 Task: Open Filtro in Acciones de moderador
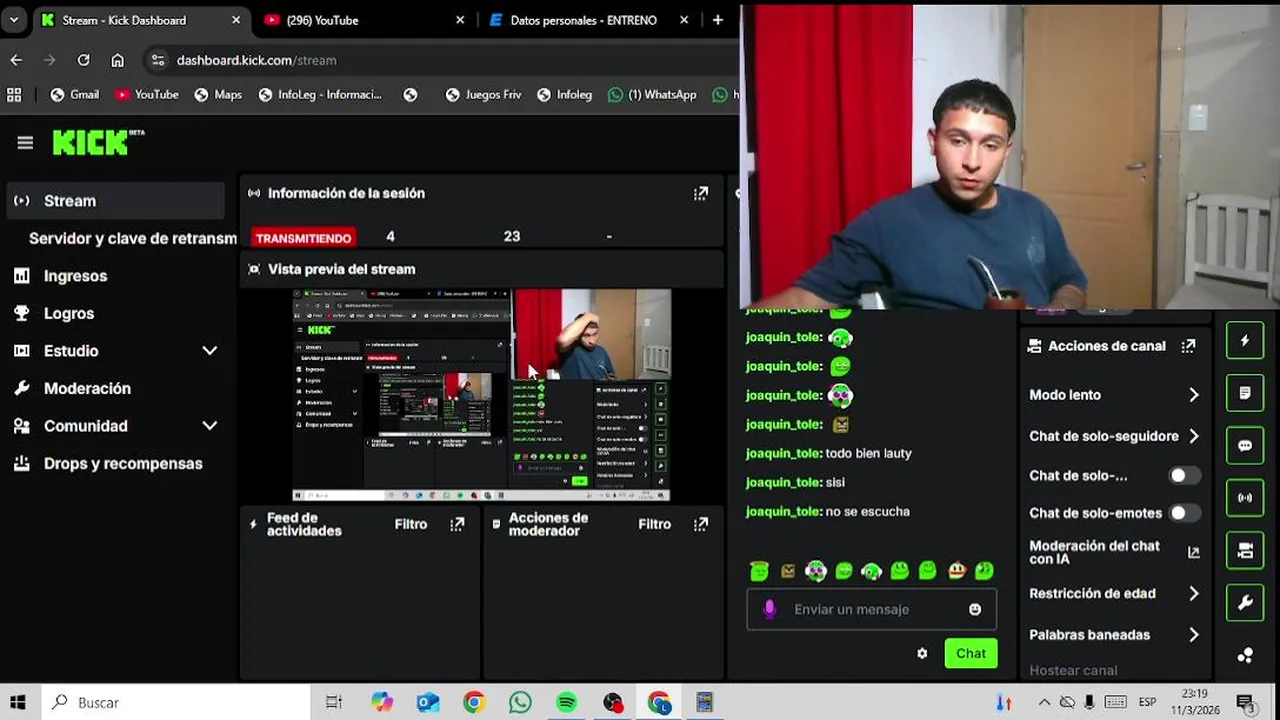tap(655, 524)
